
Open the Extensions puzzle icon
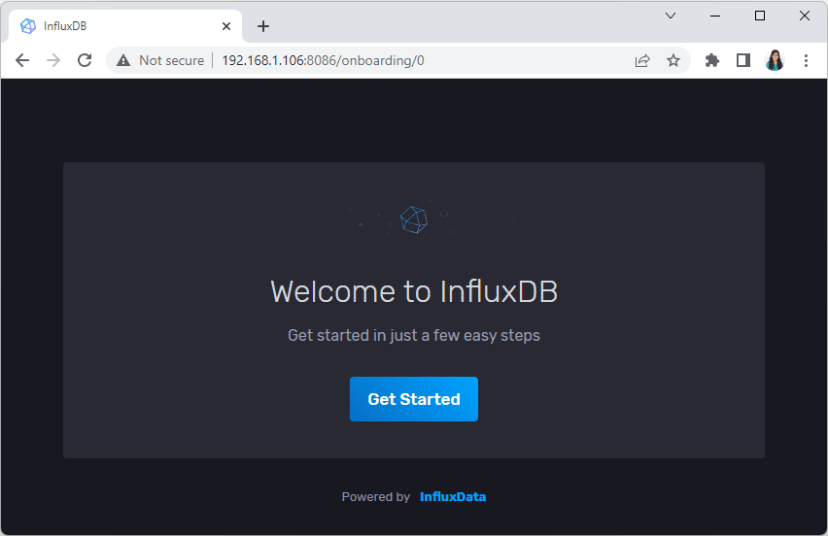point(712,60)
